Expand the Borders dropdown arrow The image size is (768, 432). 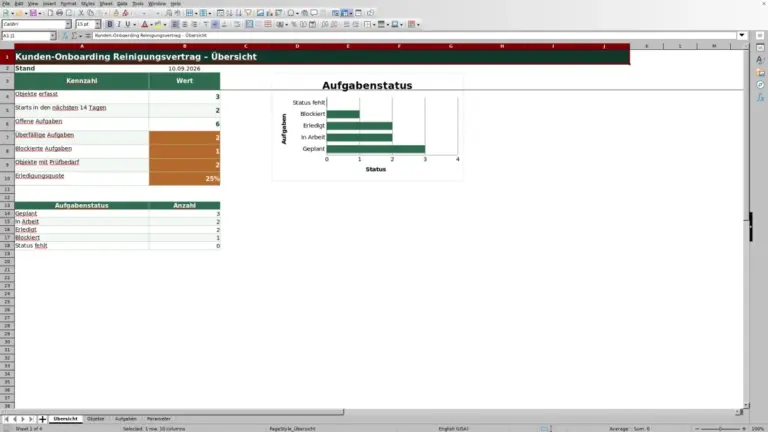click(x=374, y=24)
